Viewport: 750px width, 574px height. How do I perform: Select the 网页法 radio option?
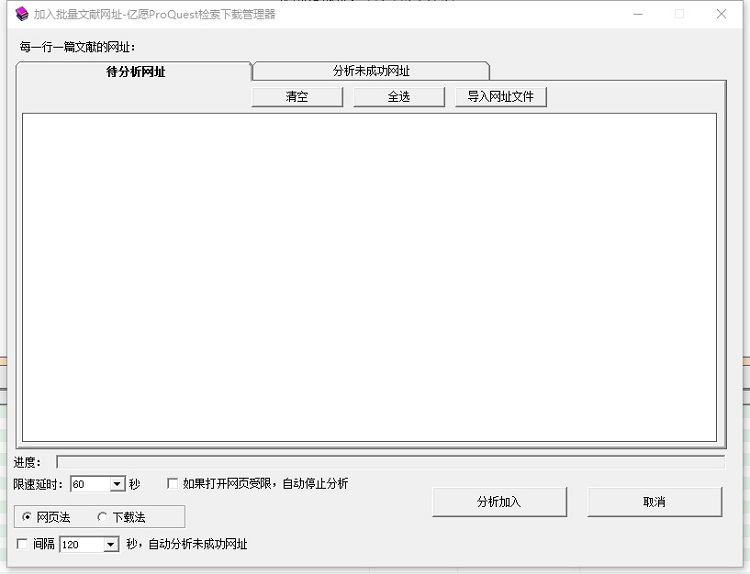point(27,517)
